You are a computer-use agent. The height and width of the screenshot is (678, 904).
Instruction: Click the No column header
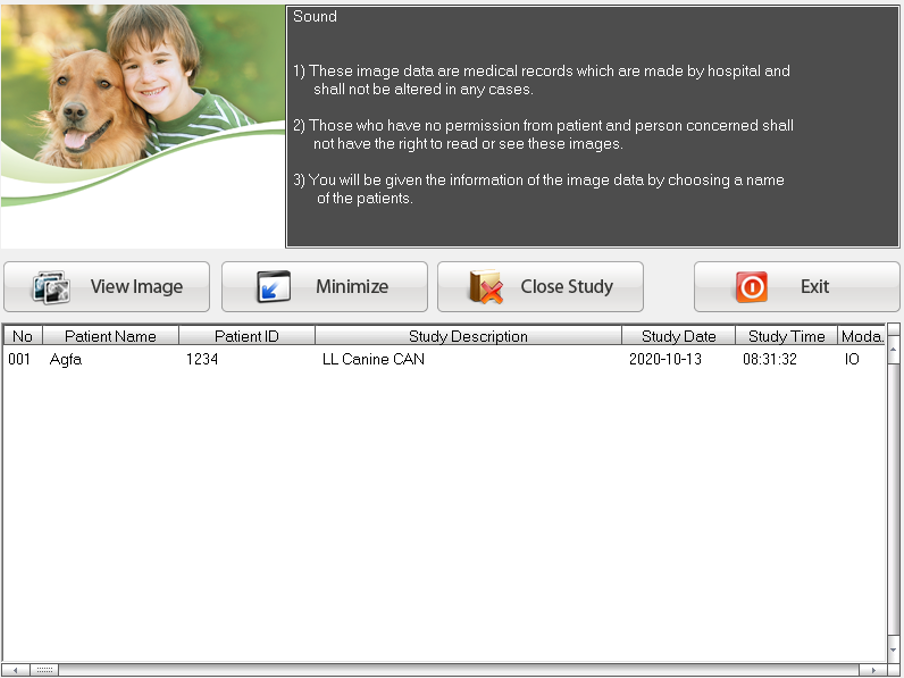[x=21, y=336]
